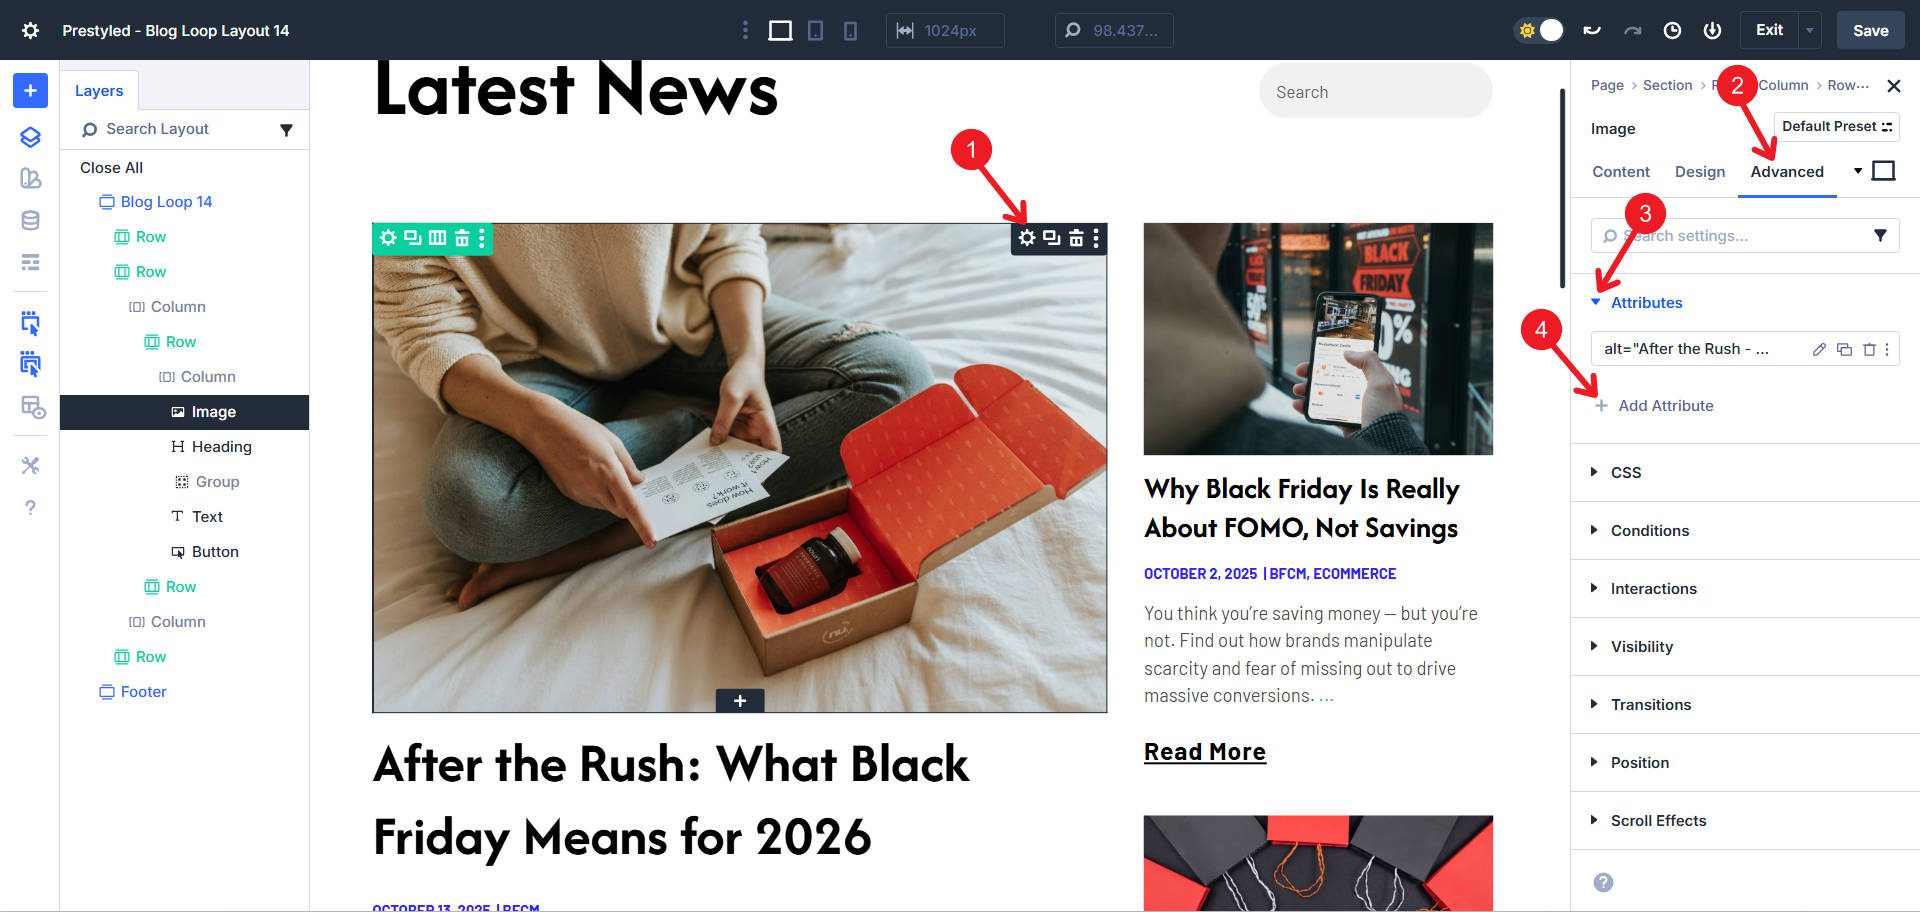Open the Default Preset dropdown
Image resolution: width=1920 pixels, height=912 pixels.
coord(1837,127)
